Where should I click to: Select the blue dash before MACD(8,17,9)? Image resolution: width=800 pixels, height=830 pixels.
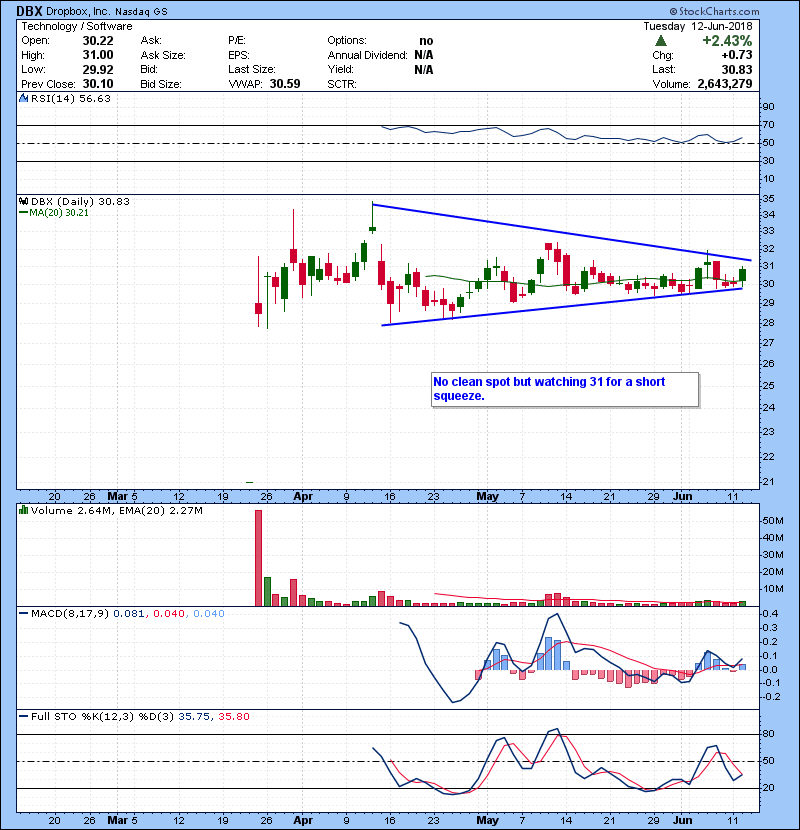pyautogui.click(x=23, y=614)
